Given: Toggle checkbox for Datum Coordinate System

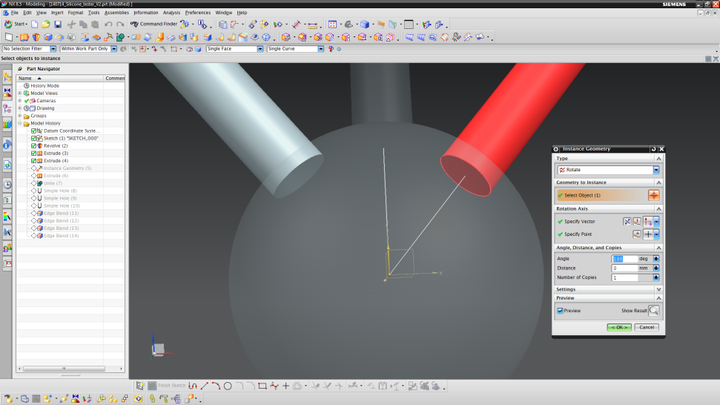Looking at the screenshot, I should 34,131.
